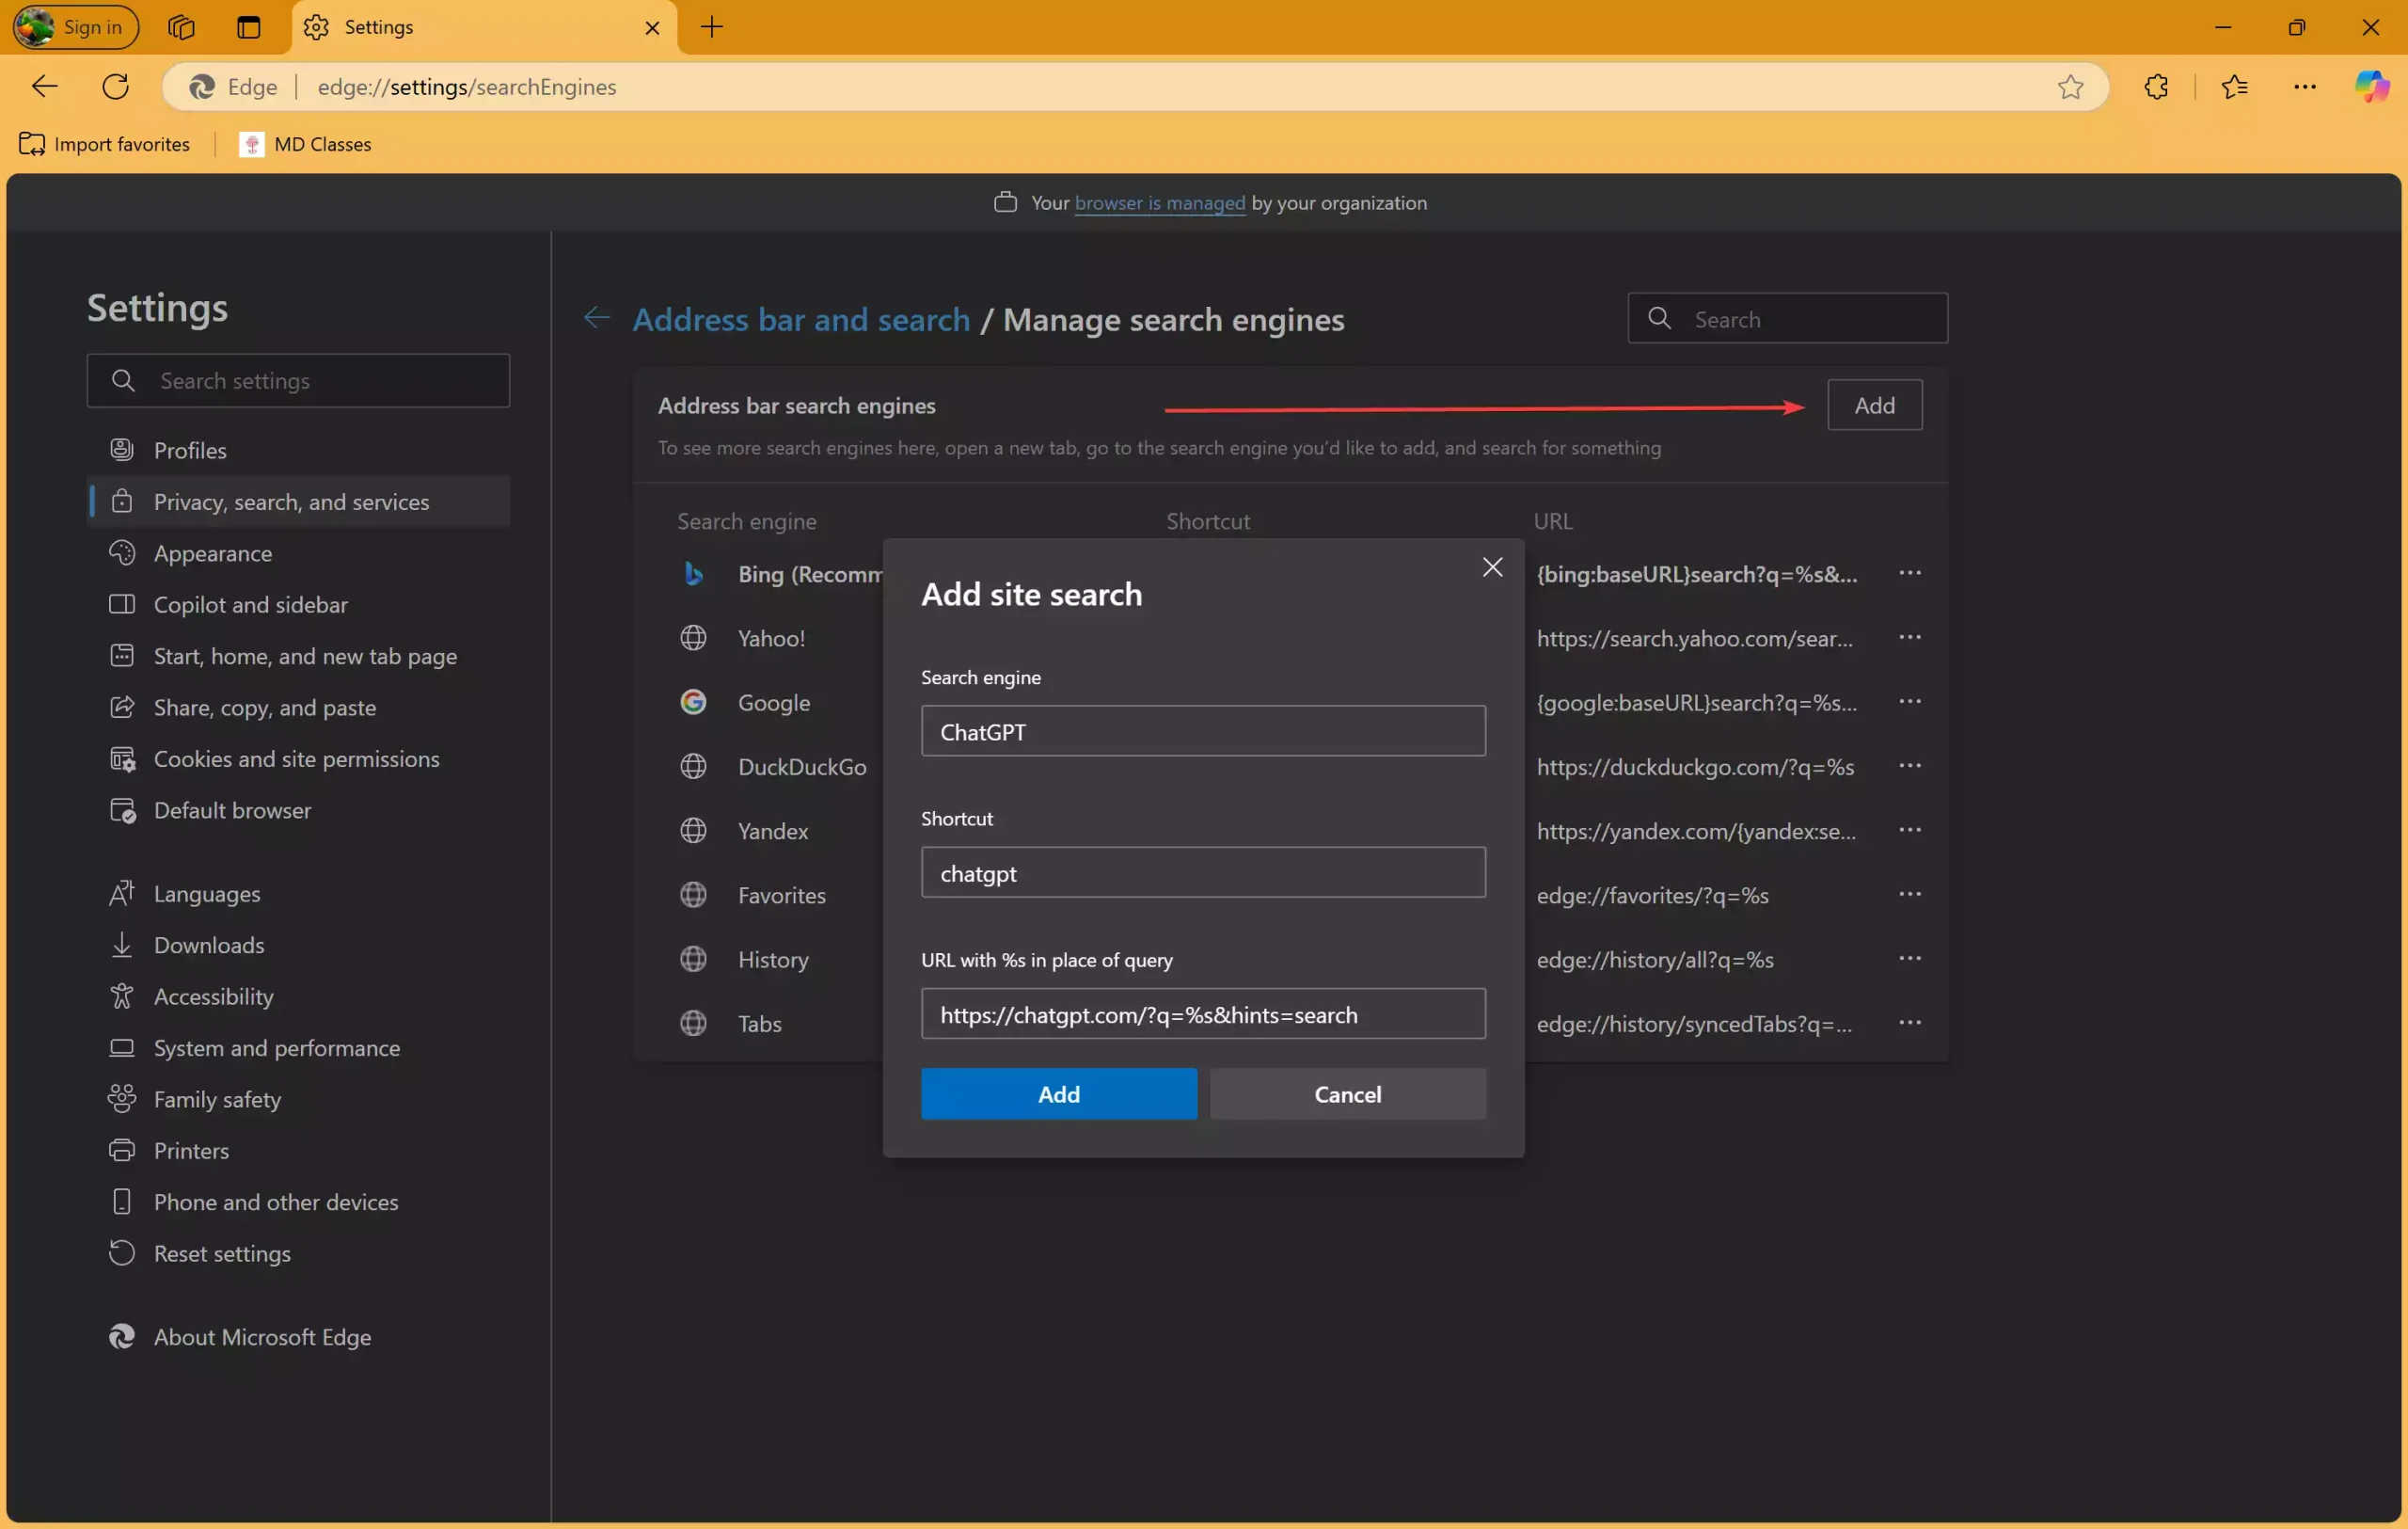Screen dimensions: 2408x1529
Task: Open the tab actions menu icon
Action: [249, 27]
